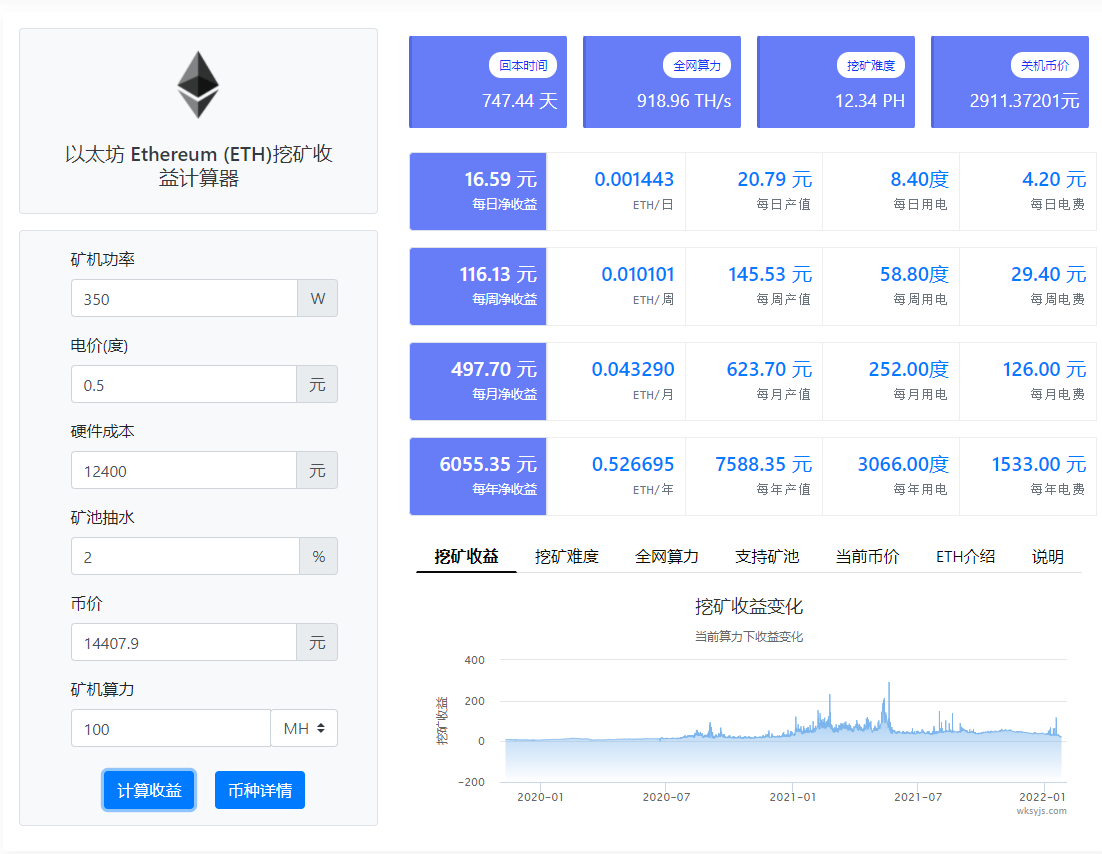Click the 矿池抽水 percentage input
The image size is (1102, 854).
[185, 557]
